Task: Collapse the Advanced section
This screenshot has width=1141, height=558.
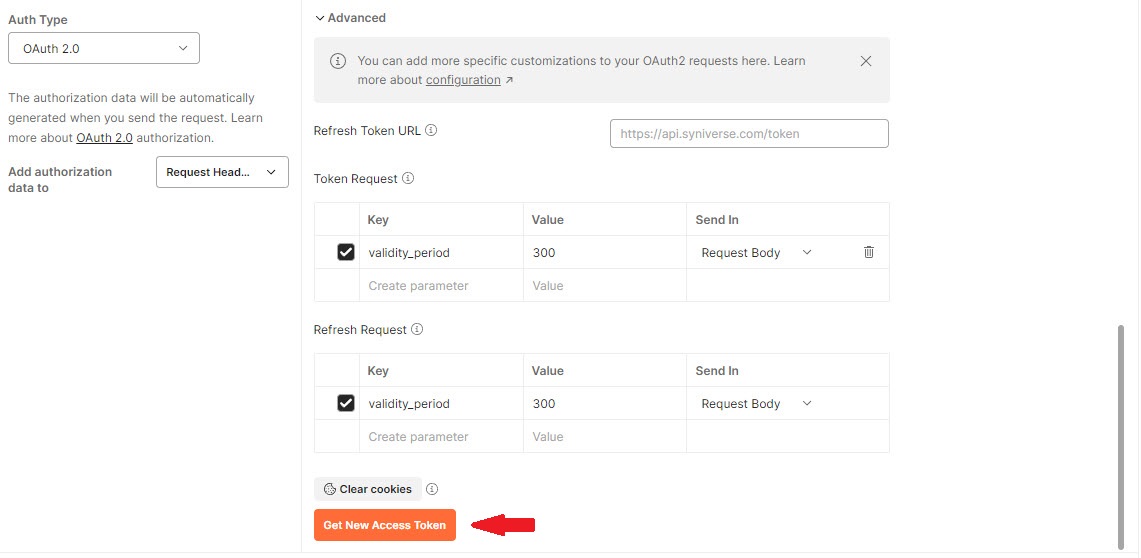Action: [x=350, y=18]
